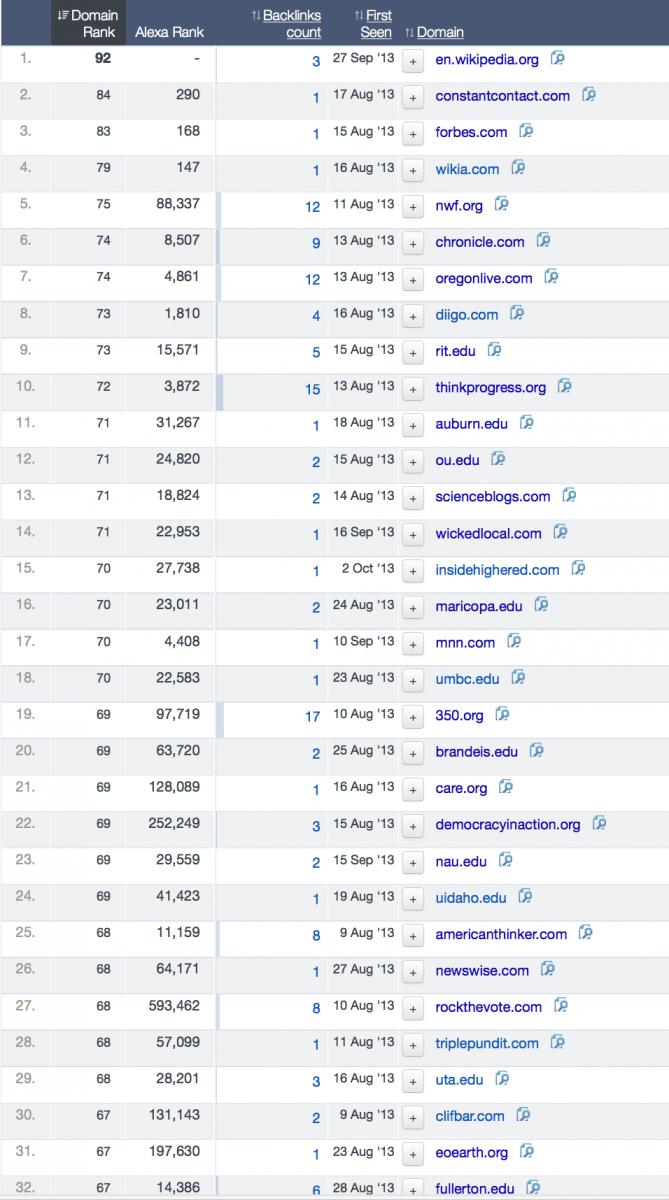The width and height of the screenshot is (669, 1200).
Task: Click magnifier icon beside thinkprogress.org
Action: tap(565, 386)
